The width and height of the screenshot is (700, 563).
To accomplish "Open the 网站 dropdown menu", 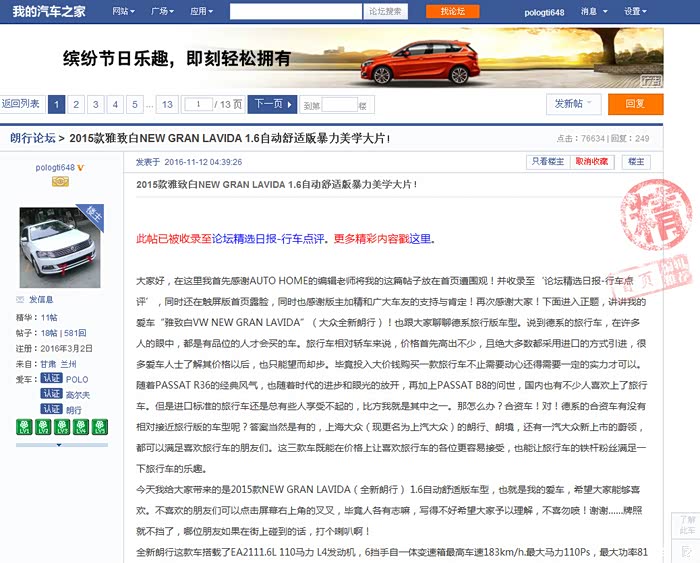I will pyautogui.click(x=123, y=11).
